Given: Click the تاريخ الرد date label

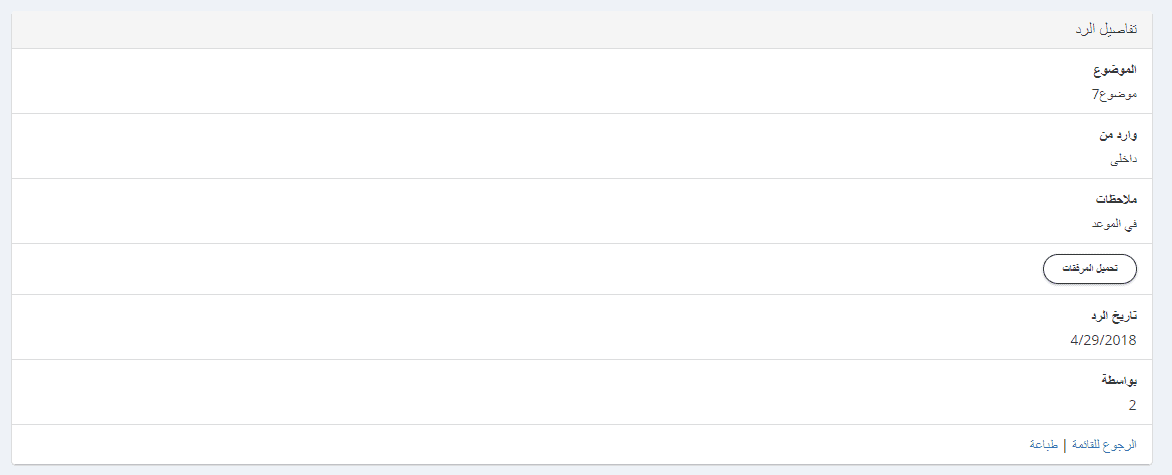Looking at the screenshot, I should tap(1113, 317).
